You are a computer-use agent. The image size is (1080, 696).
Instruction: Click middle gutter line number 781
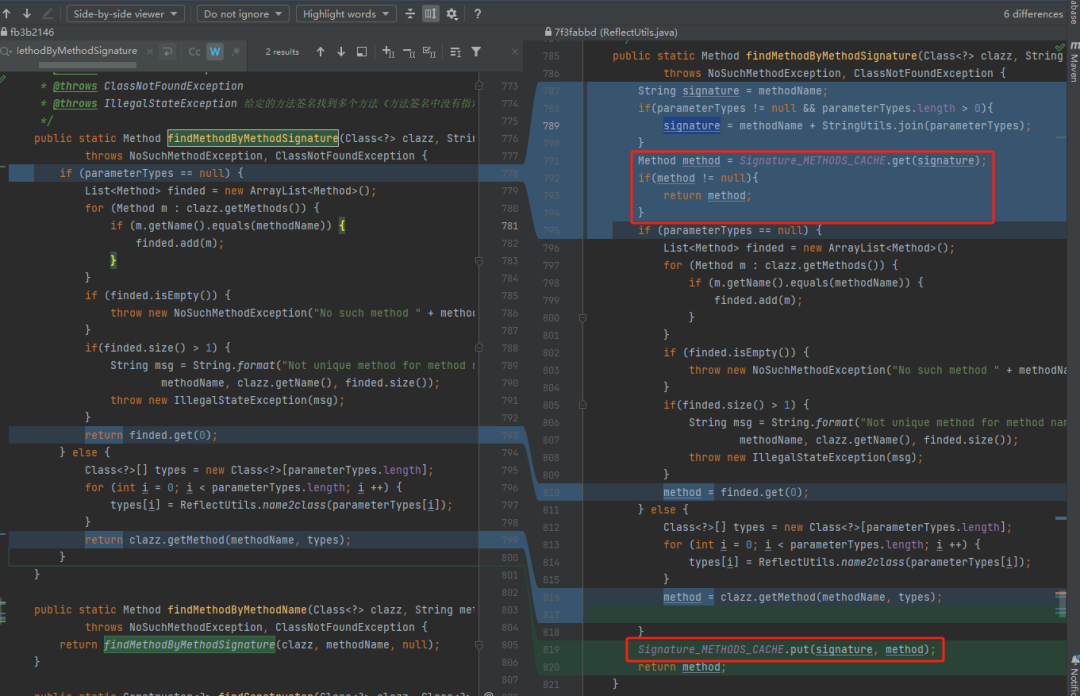(510, 225)
